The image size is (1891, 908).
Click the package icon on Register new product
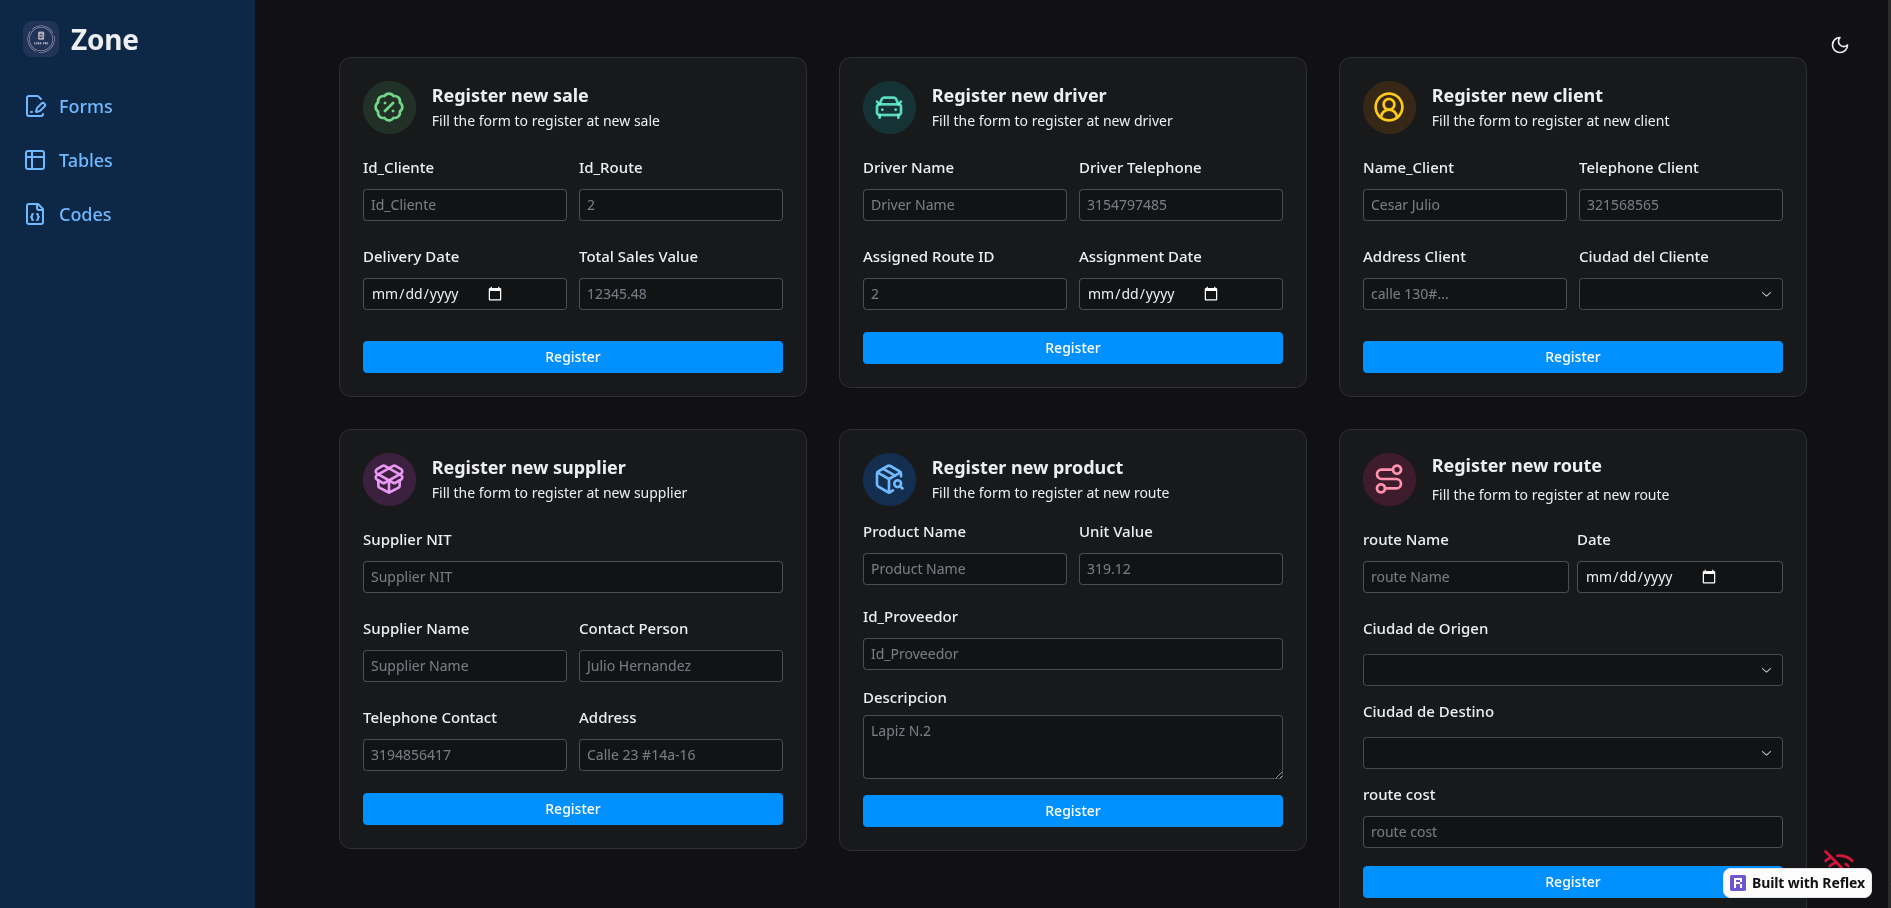[x=889, y=479]
